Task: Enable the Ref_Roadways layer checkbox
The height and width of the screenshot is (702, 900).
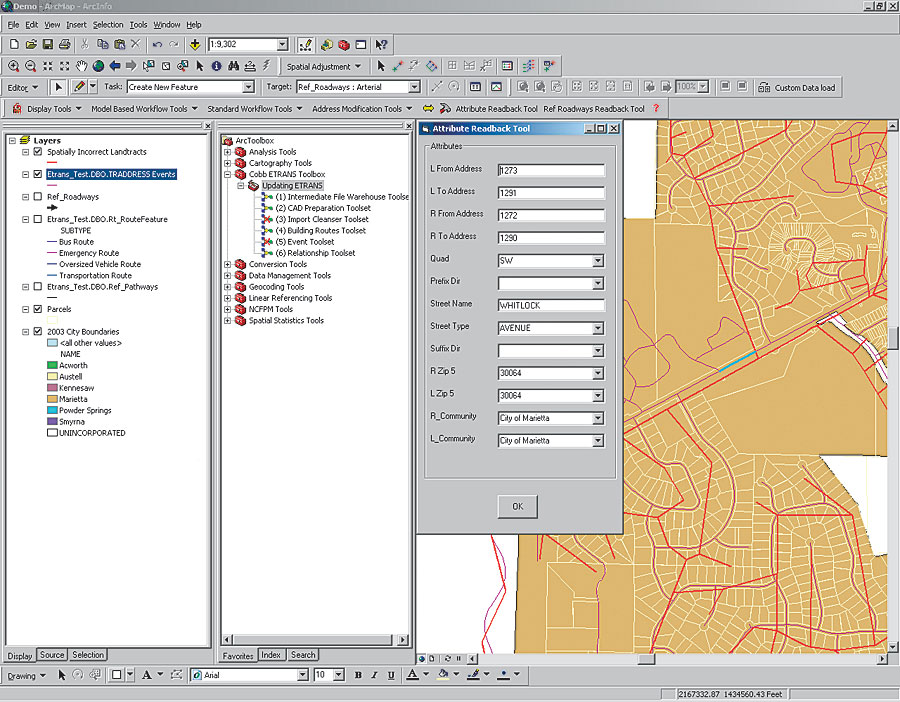Action: point(38,197)
